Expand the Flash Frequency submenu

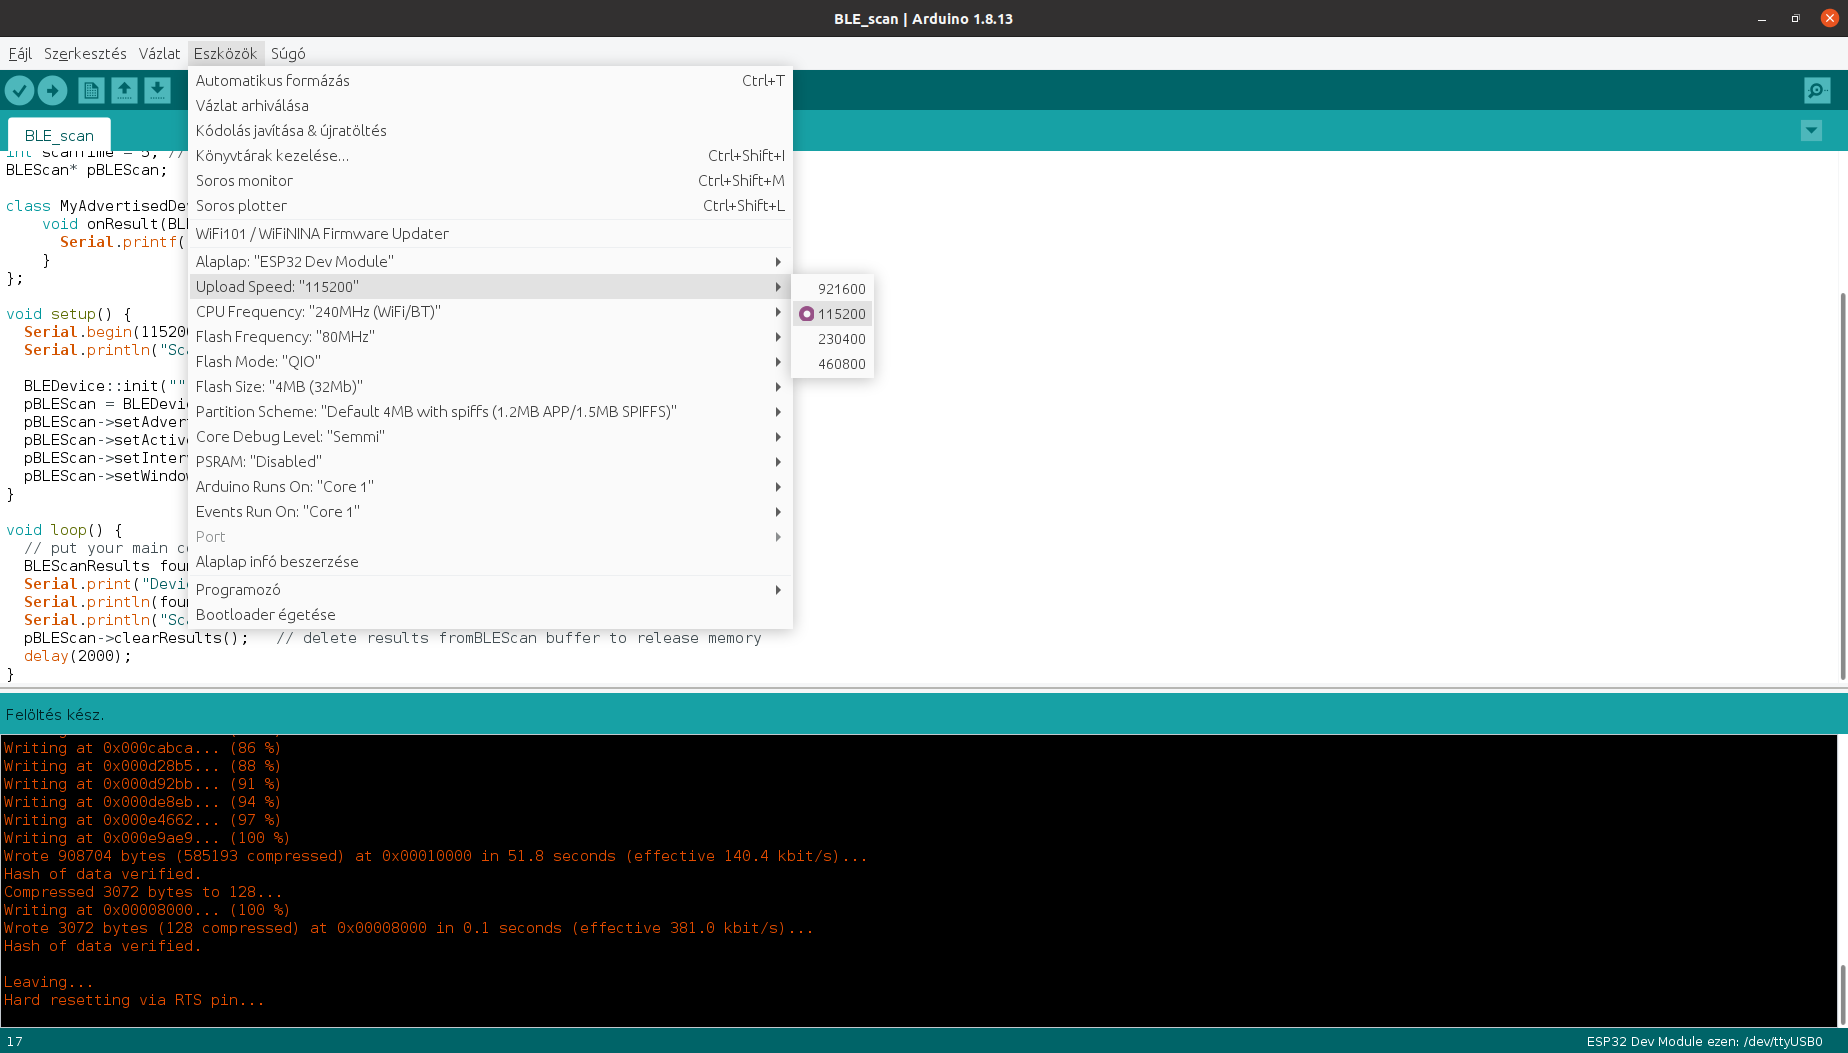[490, 337]
